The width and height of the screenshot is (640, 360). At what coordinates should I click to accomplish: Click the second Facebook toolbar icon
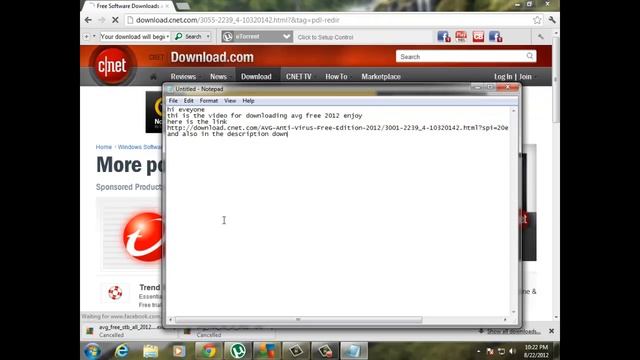pyautogui.click(x=496, y=37)
